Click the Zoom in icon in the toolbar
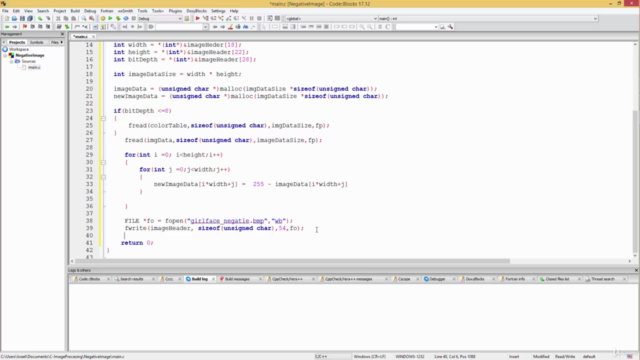This screenshot has height=360, width=640. (x=362, y=27)
